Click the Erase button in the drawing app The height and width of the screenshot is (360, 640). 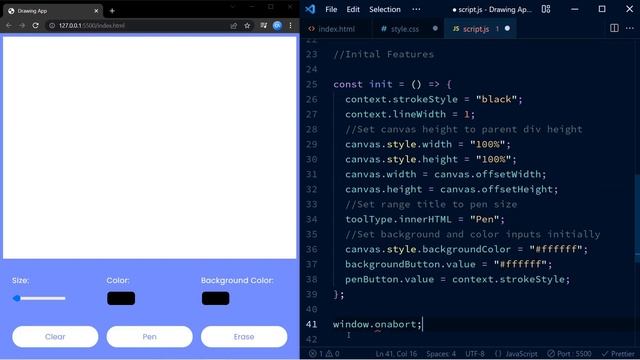[244, 337]
